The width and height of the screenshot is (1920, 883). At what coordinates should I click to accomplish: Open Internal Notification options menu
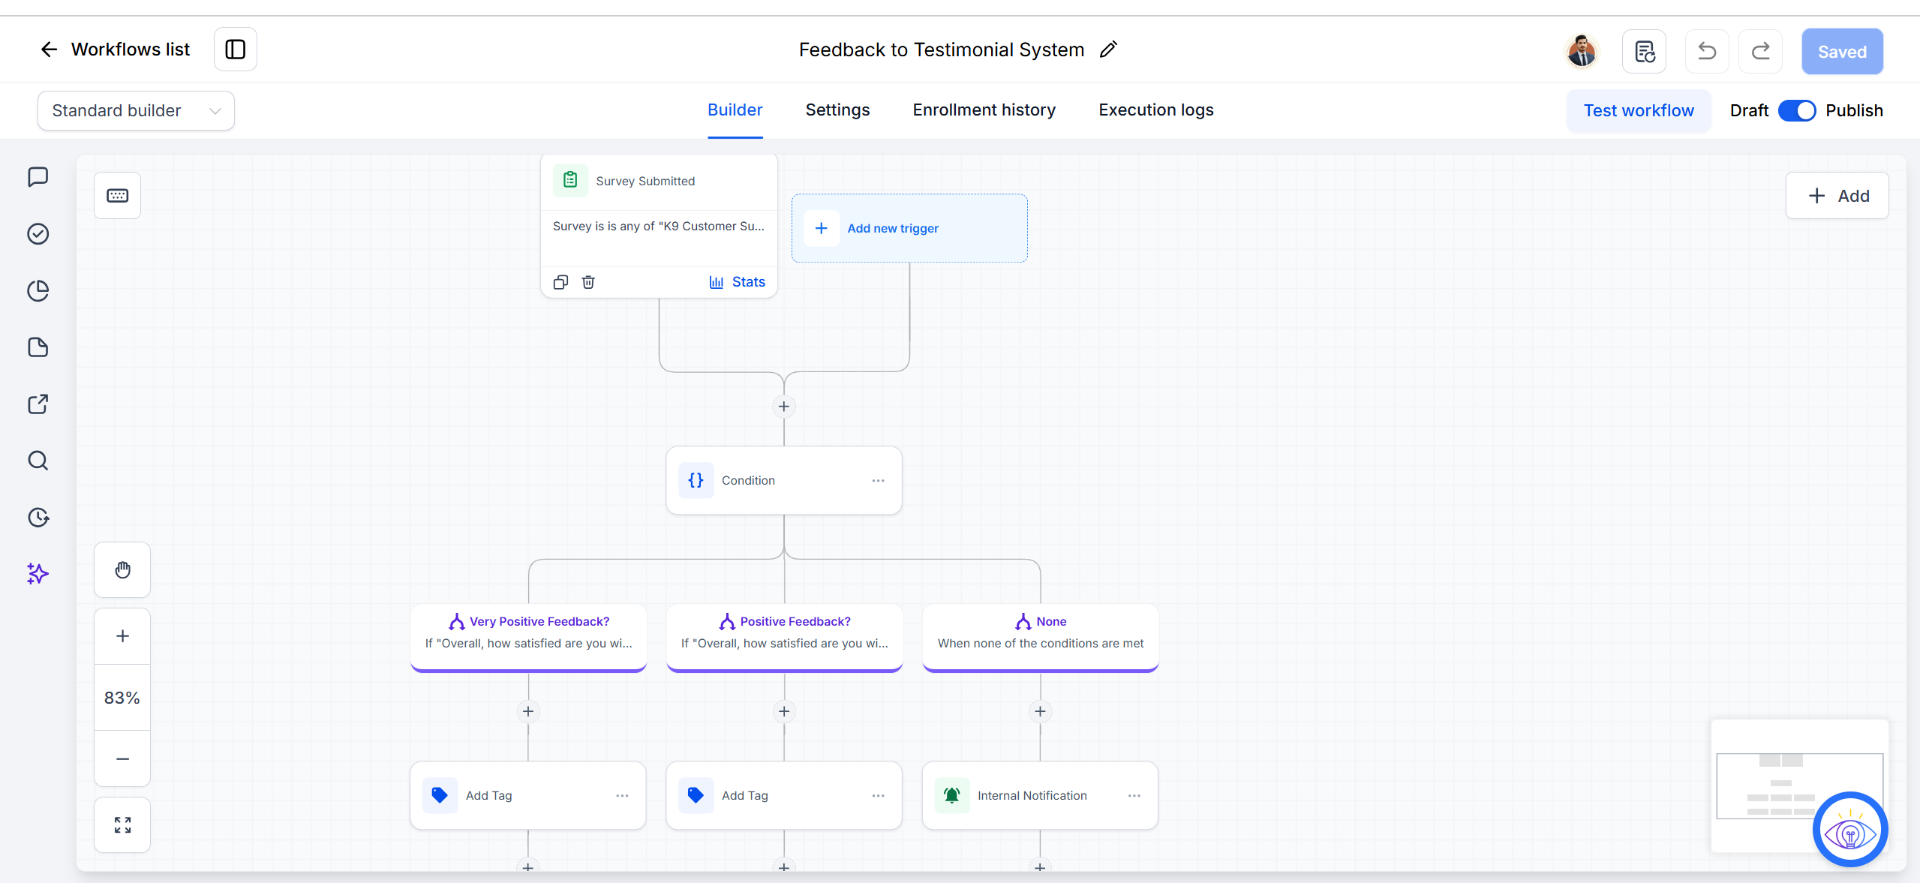[x=1134, y=796]
